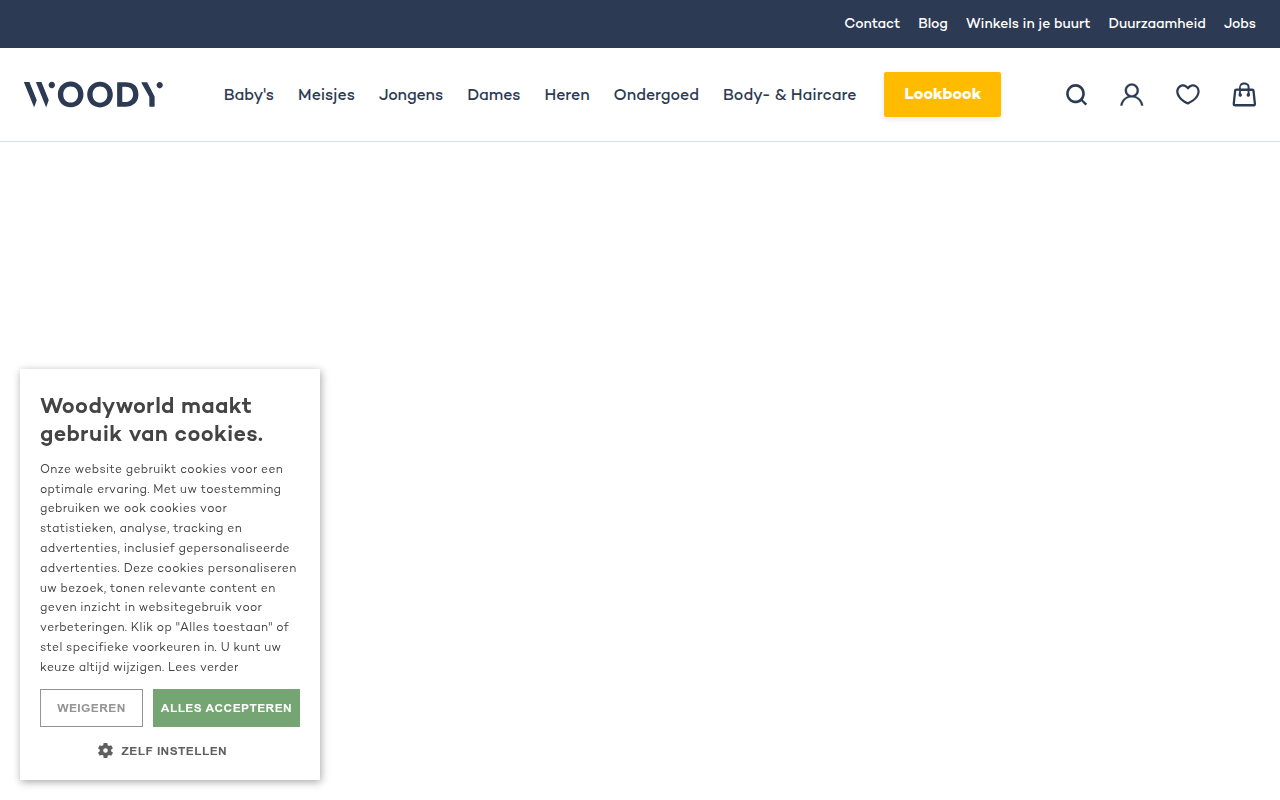Go to the Woody logo homepage
1280x800 pixels.
tap(94, 95)
